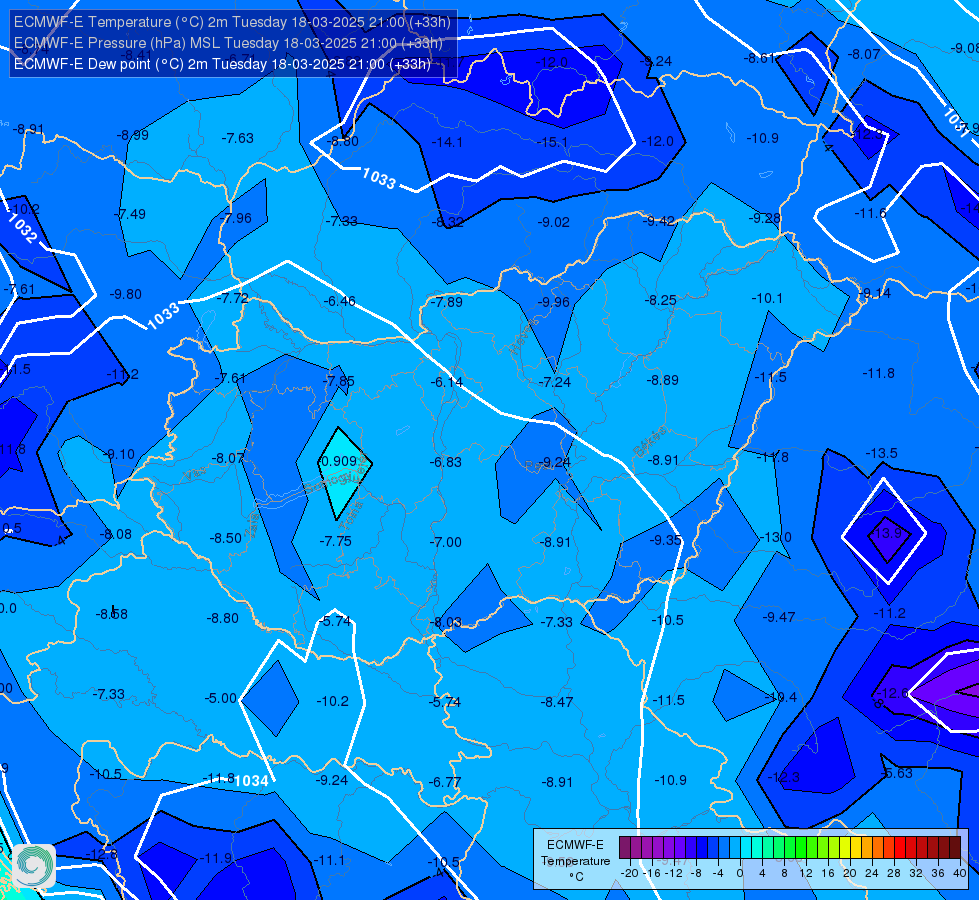Click the swirl logo icon
Image resolution: width=979 pixels, height=900 pixels.
[34, 866]
